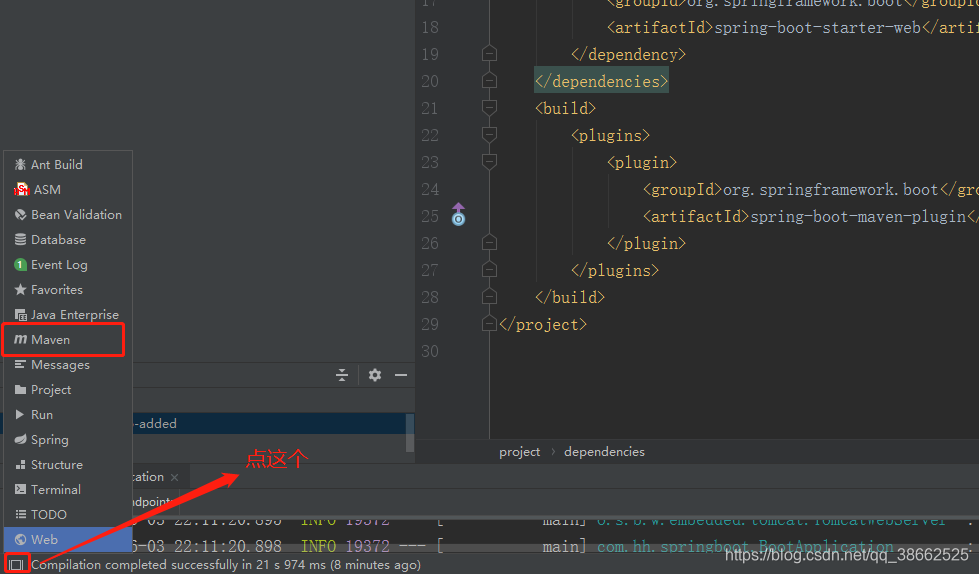Toggle fold marker at line 20 dependencies
The image size is (979, 574).
(x=490, y=81)
